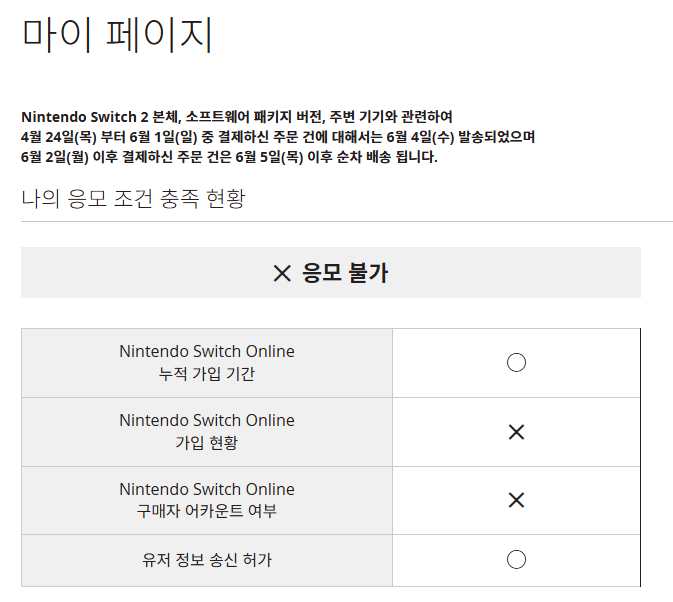Click 가입 현황 text
The width and height of the screenshot is (673, 602).
tap(207, 442)
